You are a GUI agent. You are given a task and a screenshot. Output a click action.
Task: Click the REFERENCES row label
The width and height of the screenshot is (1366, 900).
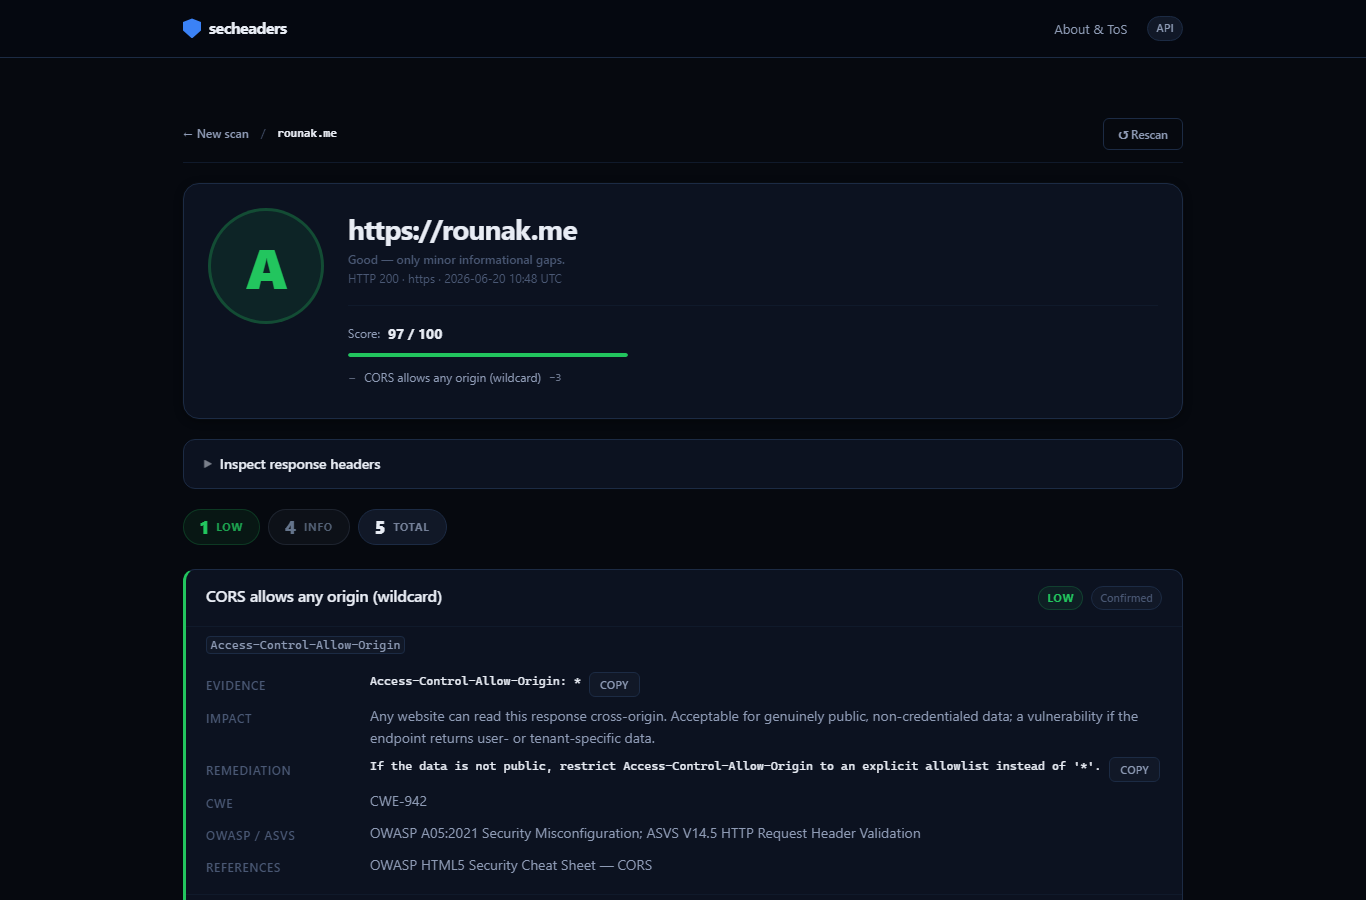click(x=243, y=868)
